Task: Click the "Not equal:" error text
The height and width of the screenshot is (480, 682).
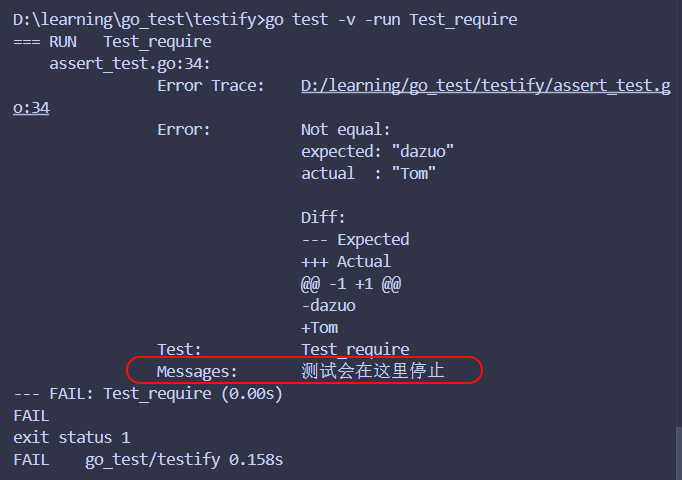Action: pyautogui.click(x=345, y=130)
